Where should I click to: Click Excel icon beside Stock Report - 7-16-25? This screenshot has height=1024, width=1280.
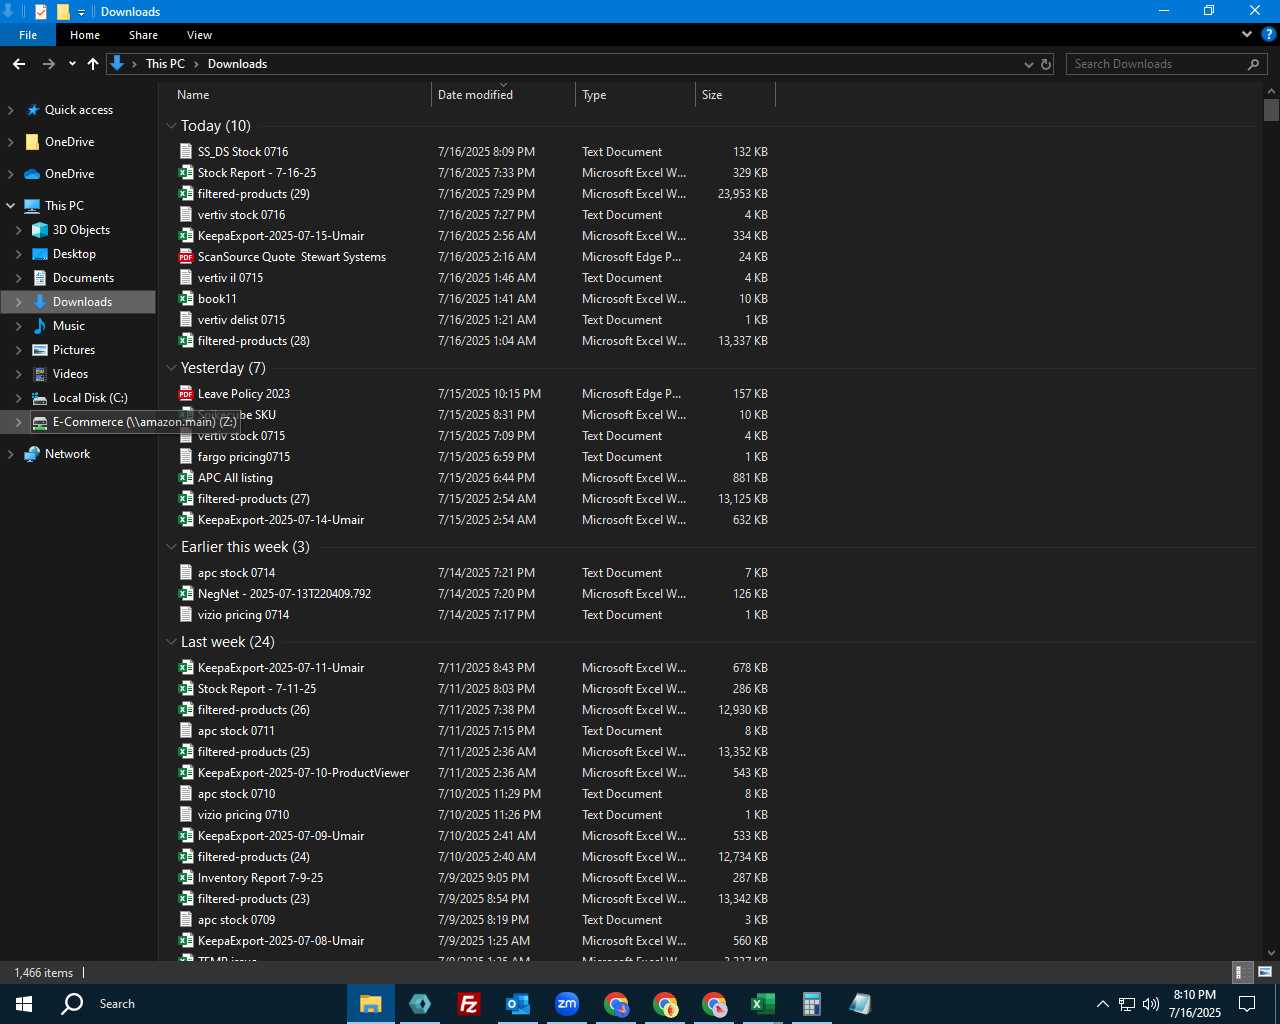pyautogui.click(x=186, y=173)
